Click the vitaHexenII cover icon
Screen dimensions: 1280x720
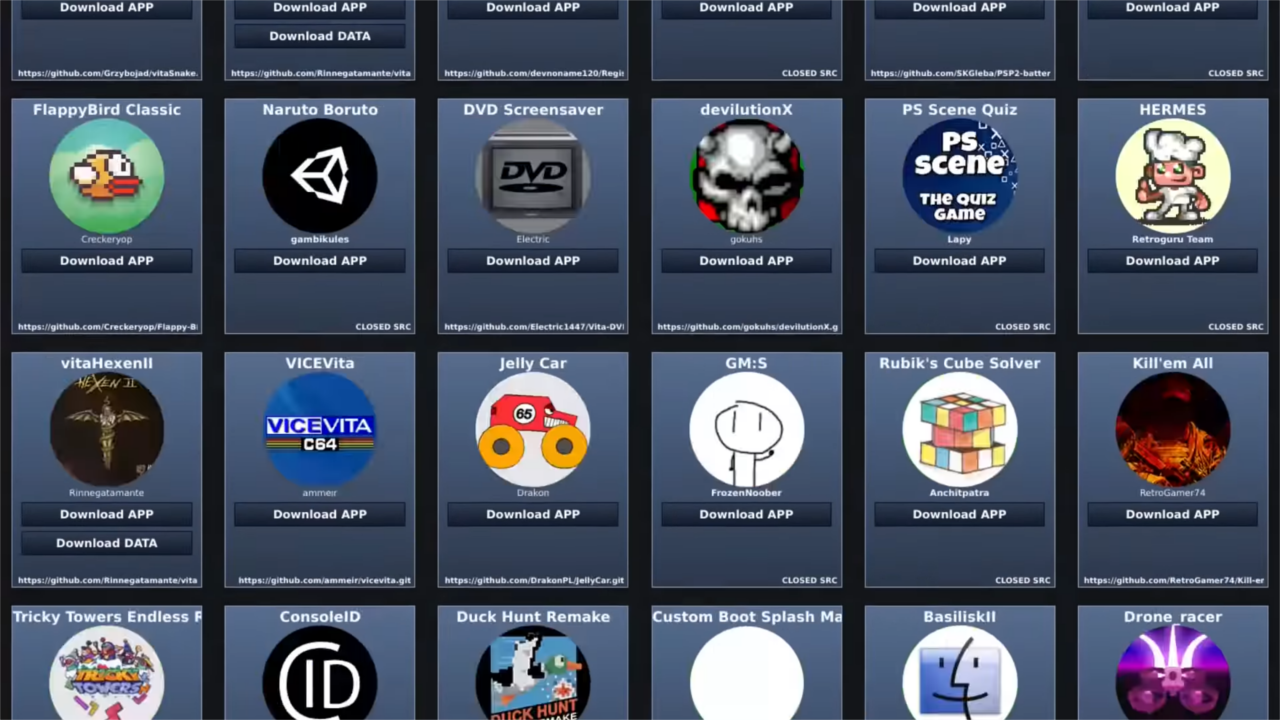pyautogui.click(x=106, y=429)
